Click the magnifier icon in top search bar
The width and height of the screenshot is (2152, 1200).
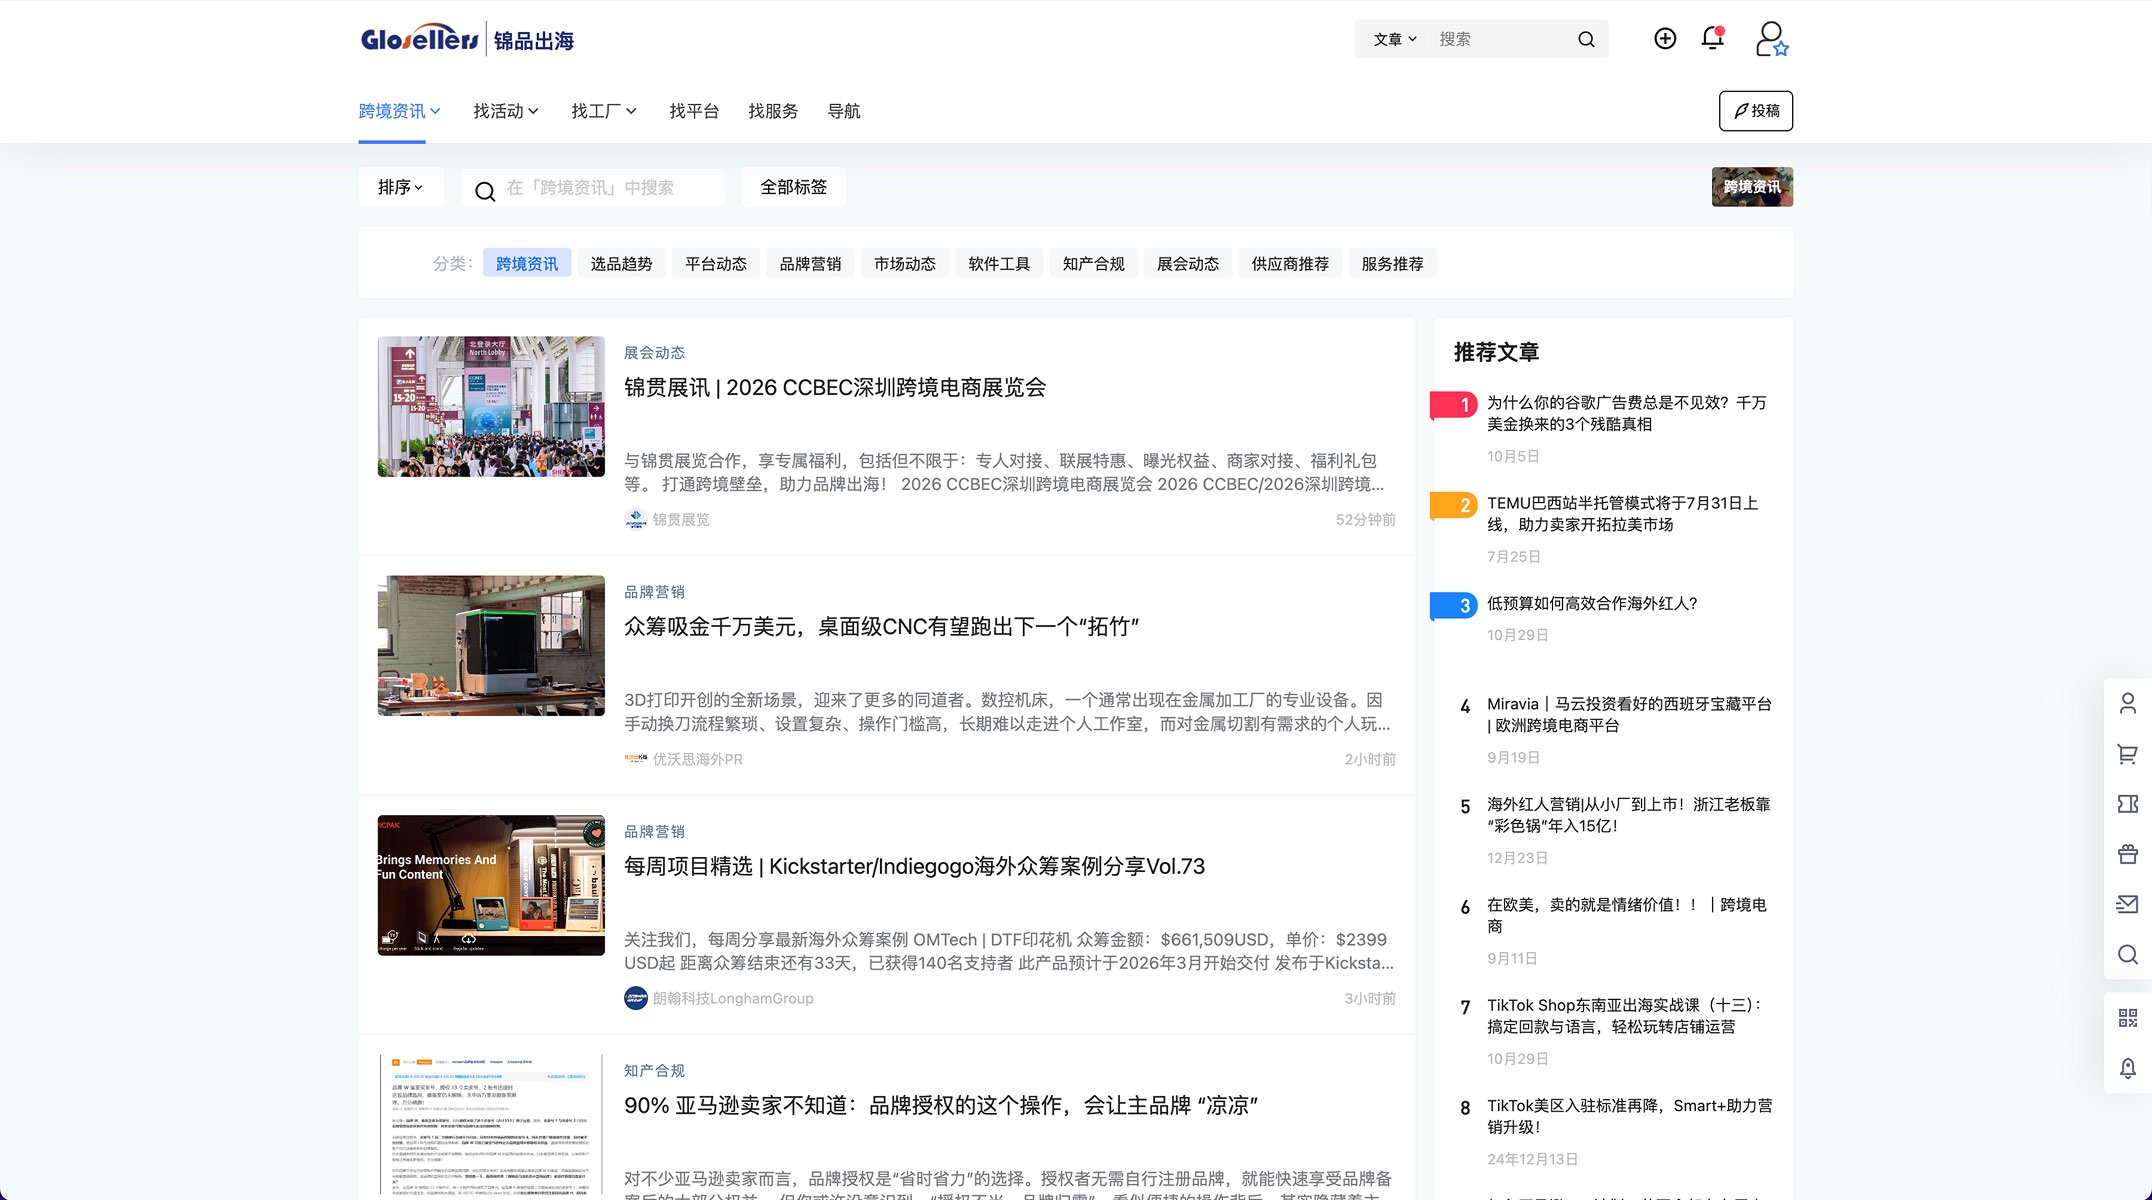coord(1586,39)
